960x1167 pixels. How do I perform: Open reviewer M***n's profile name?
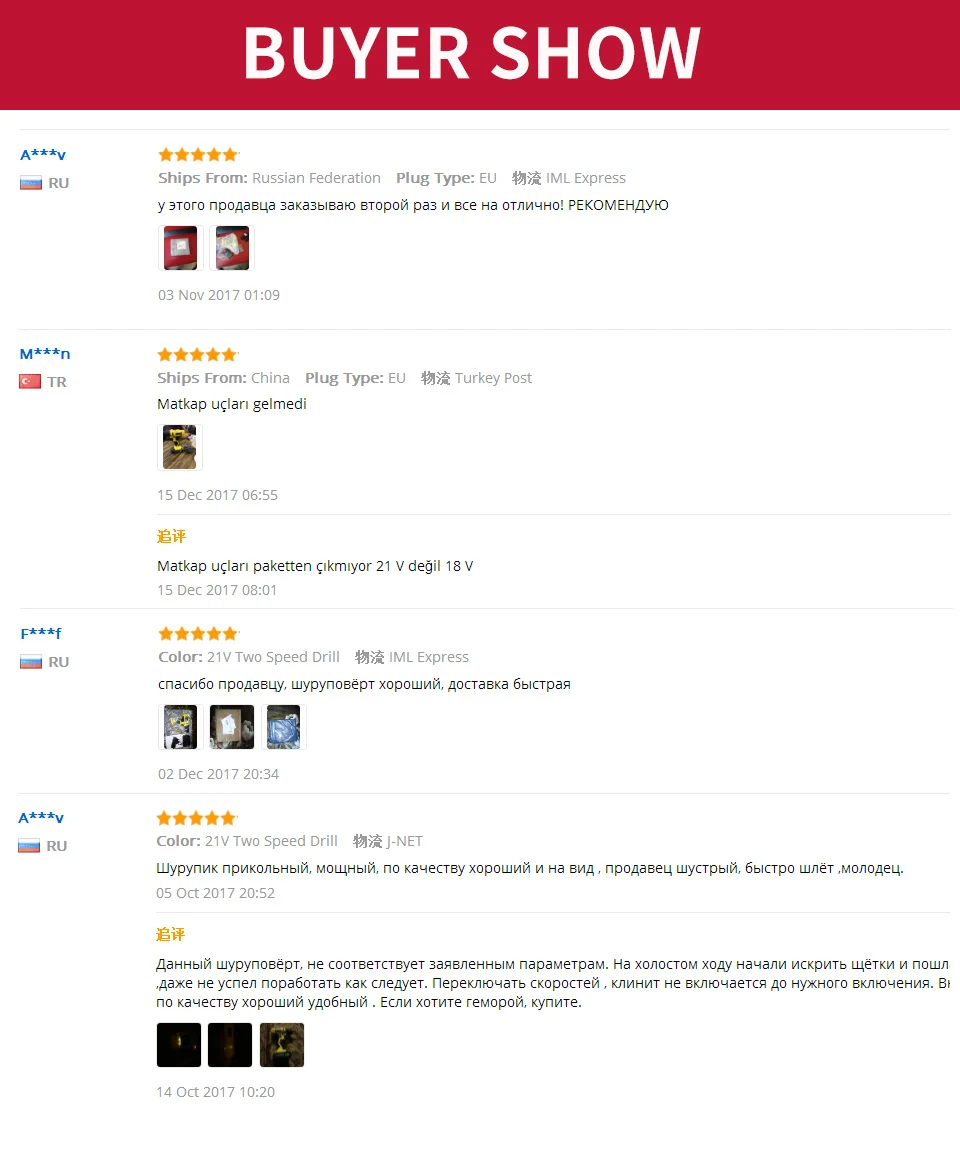[x=45, y=354]
